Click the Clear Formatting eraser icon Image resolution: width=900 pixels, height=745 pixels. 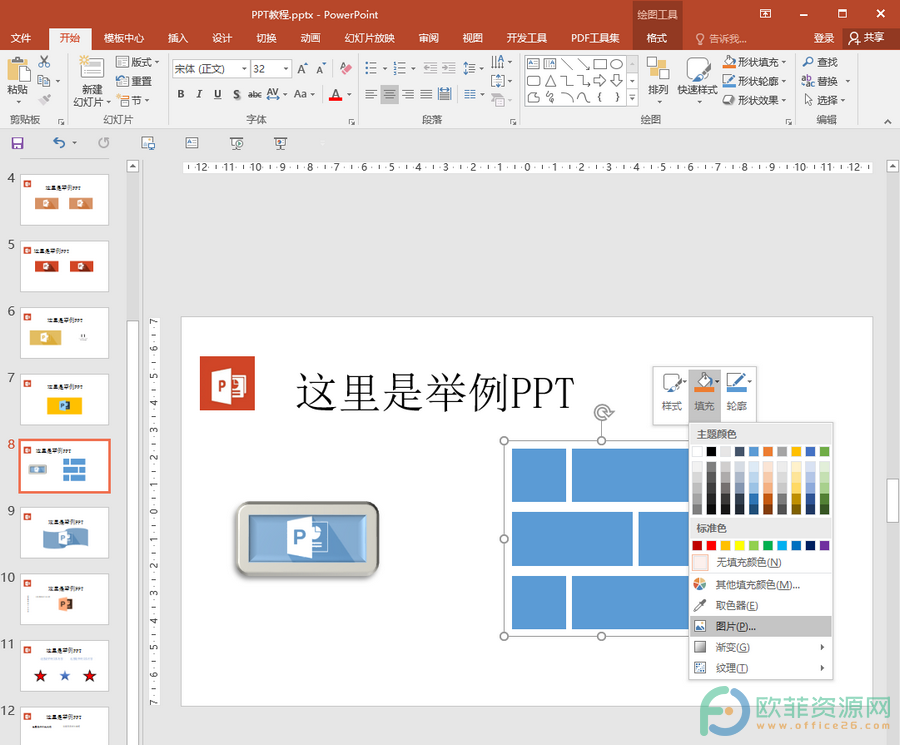click(346, 68)
